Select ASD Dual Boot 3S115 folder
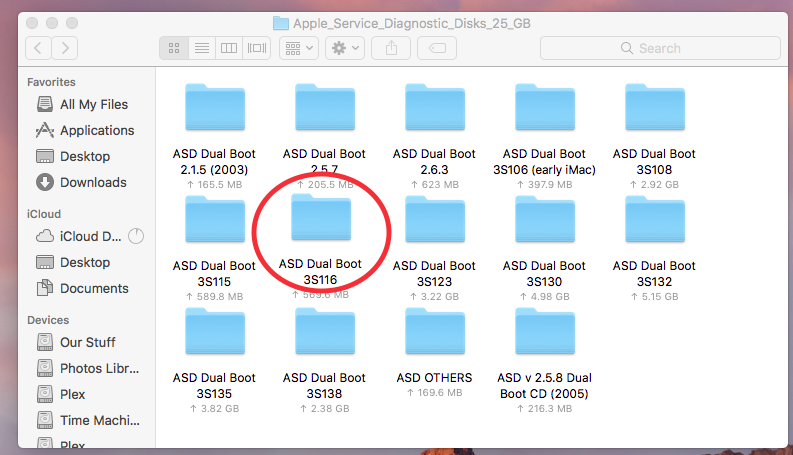793x455 pixels. pyautogui.click(x=214, y=219)
